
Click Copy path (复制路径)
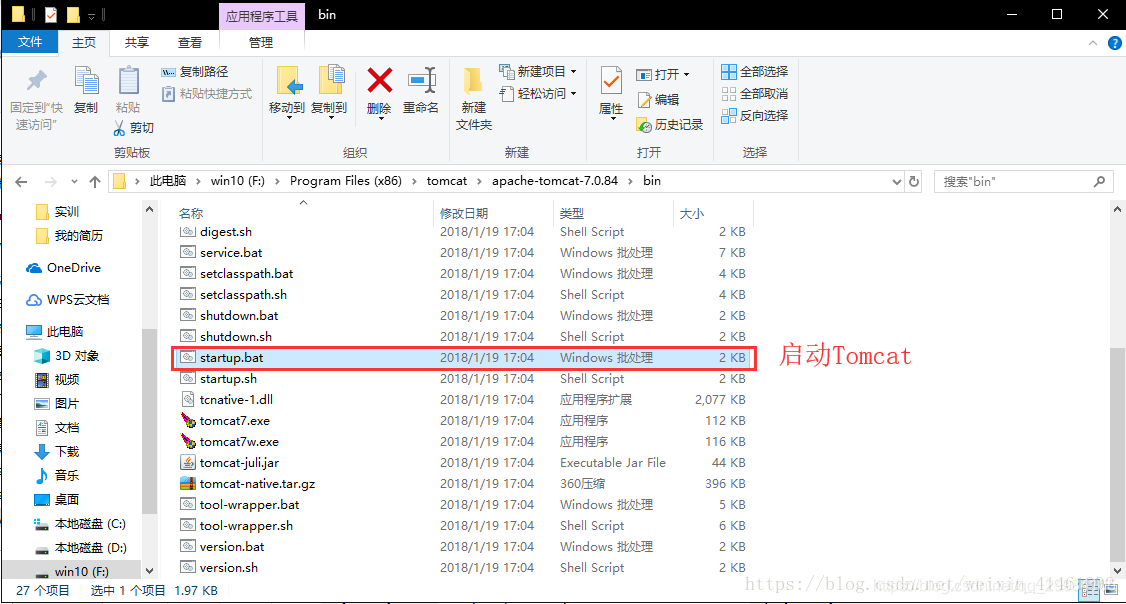(x=195, y=72)
